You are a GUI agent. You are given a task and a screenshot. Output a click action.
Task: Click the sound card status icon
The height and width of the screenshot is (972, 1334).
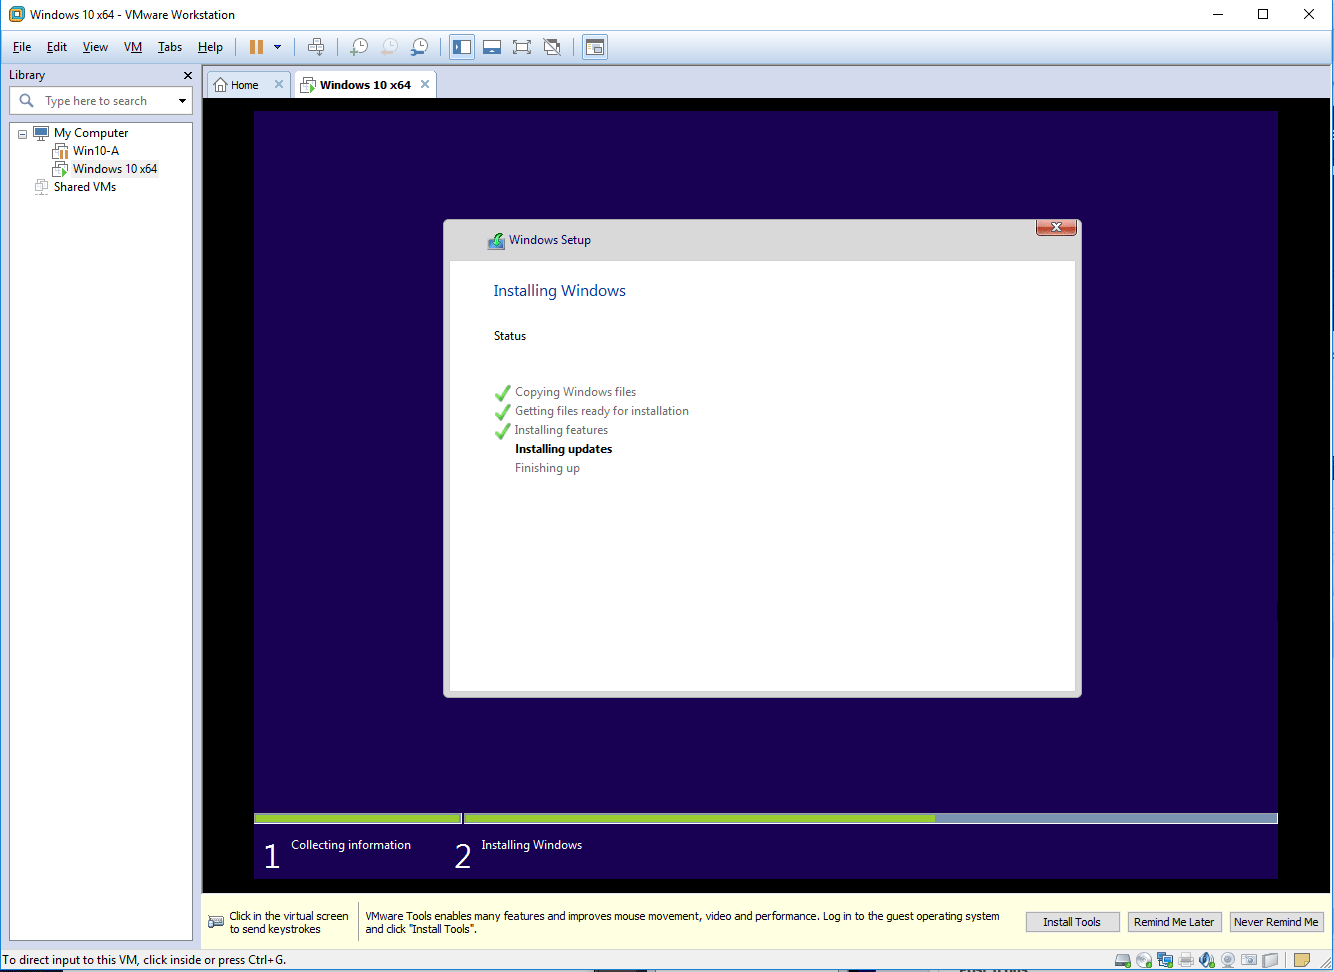[1207, 961]
